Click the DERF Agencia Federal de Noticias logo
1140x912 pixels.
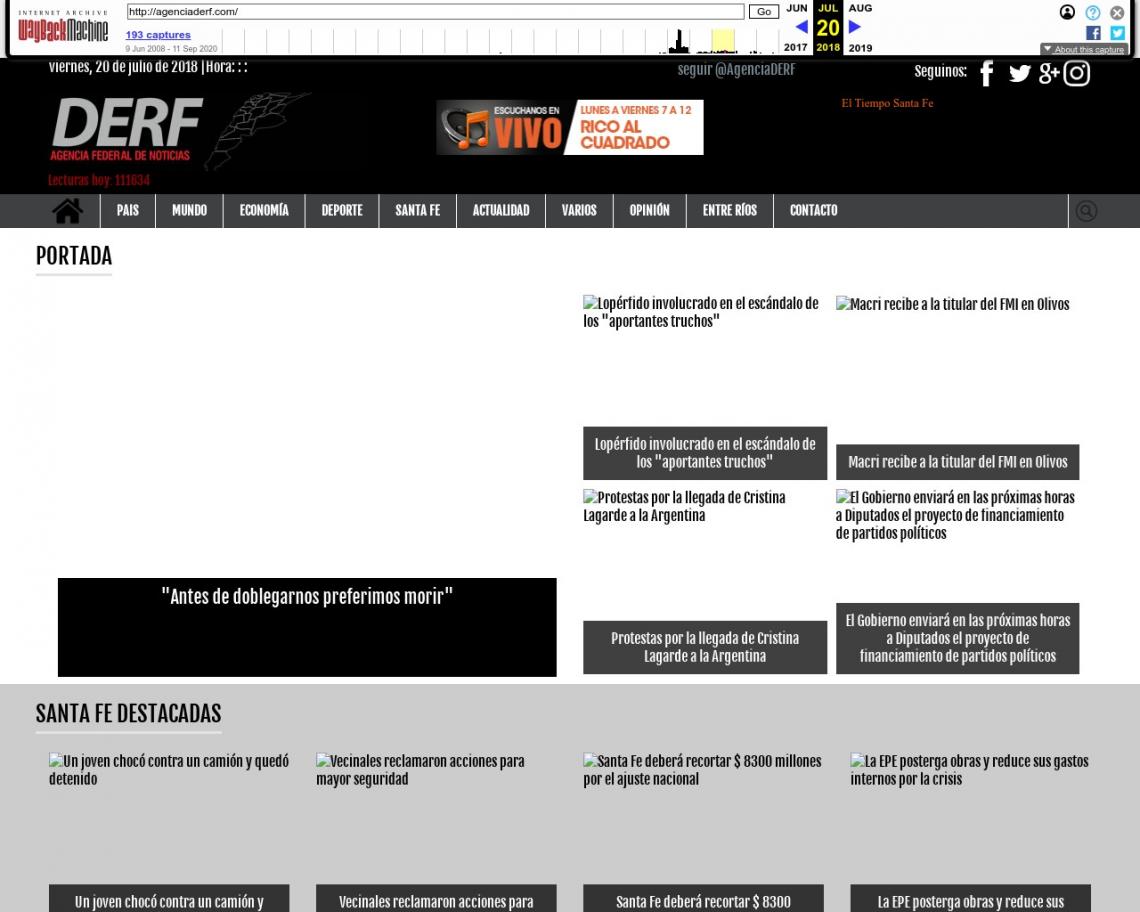127,129
